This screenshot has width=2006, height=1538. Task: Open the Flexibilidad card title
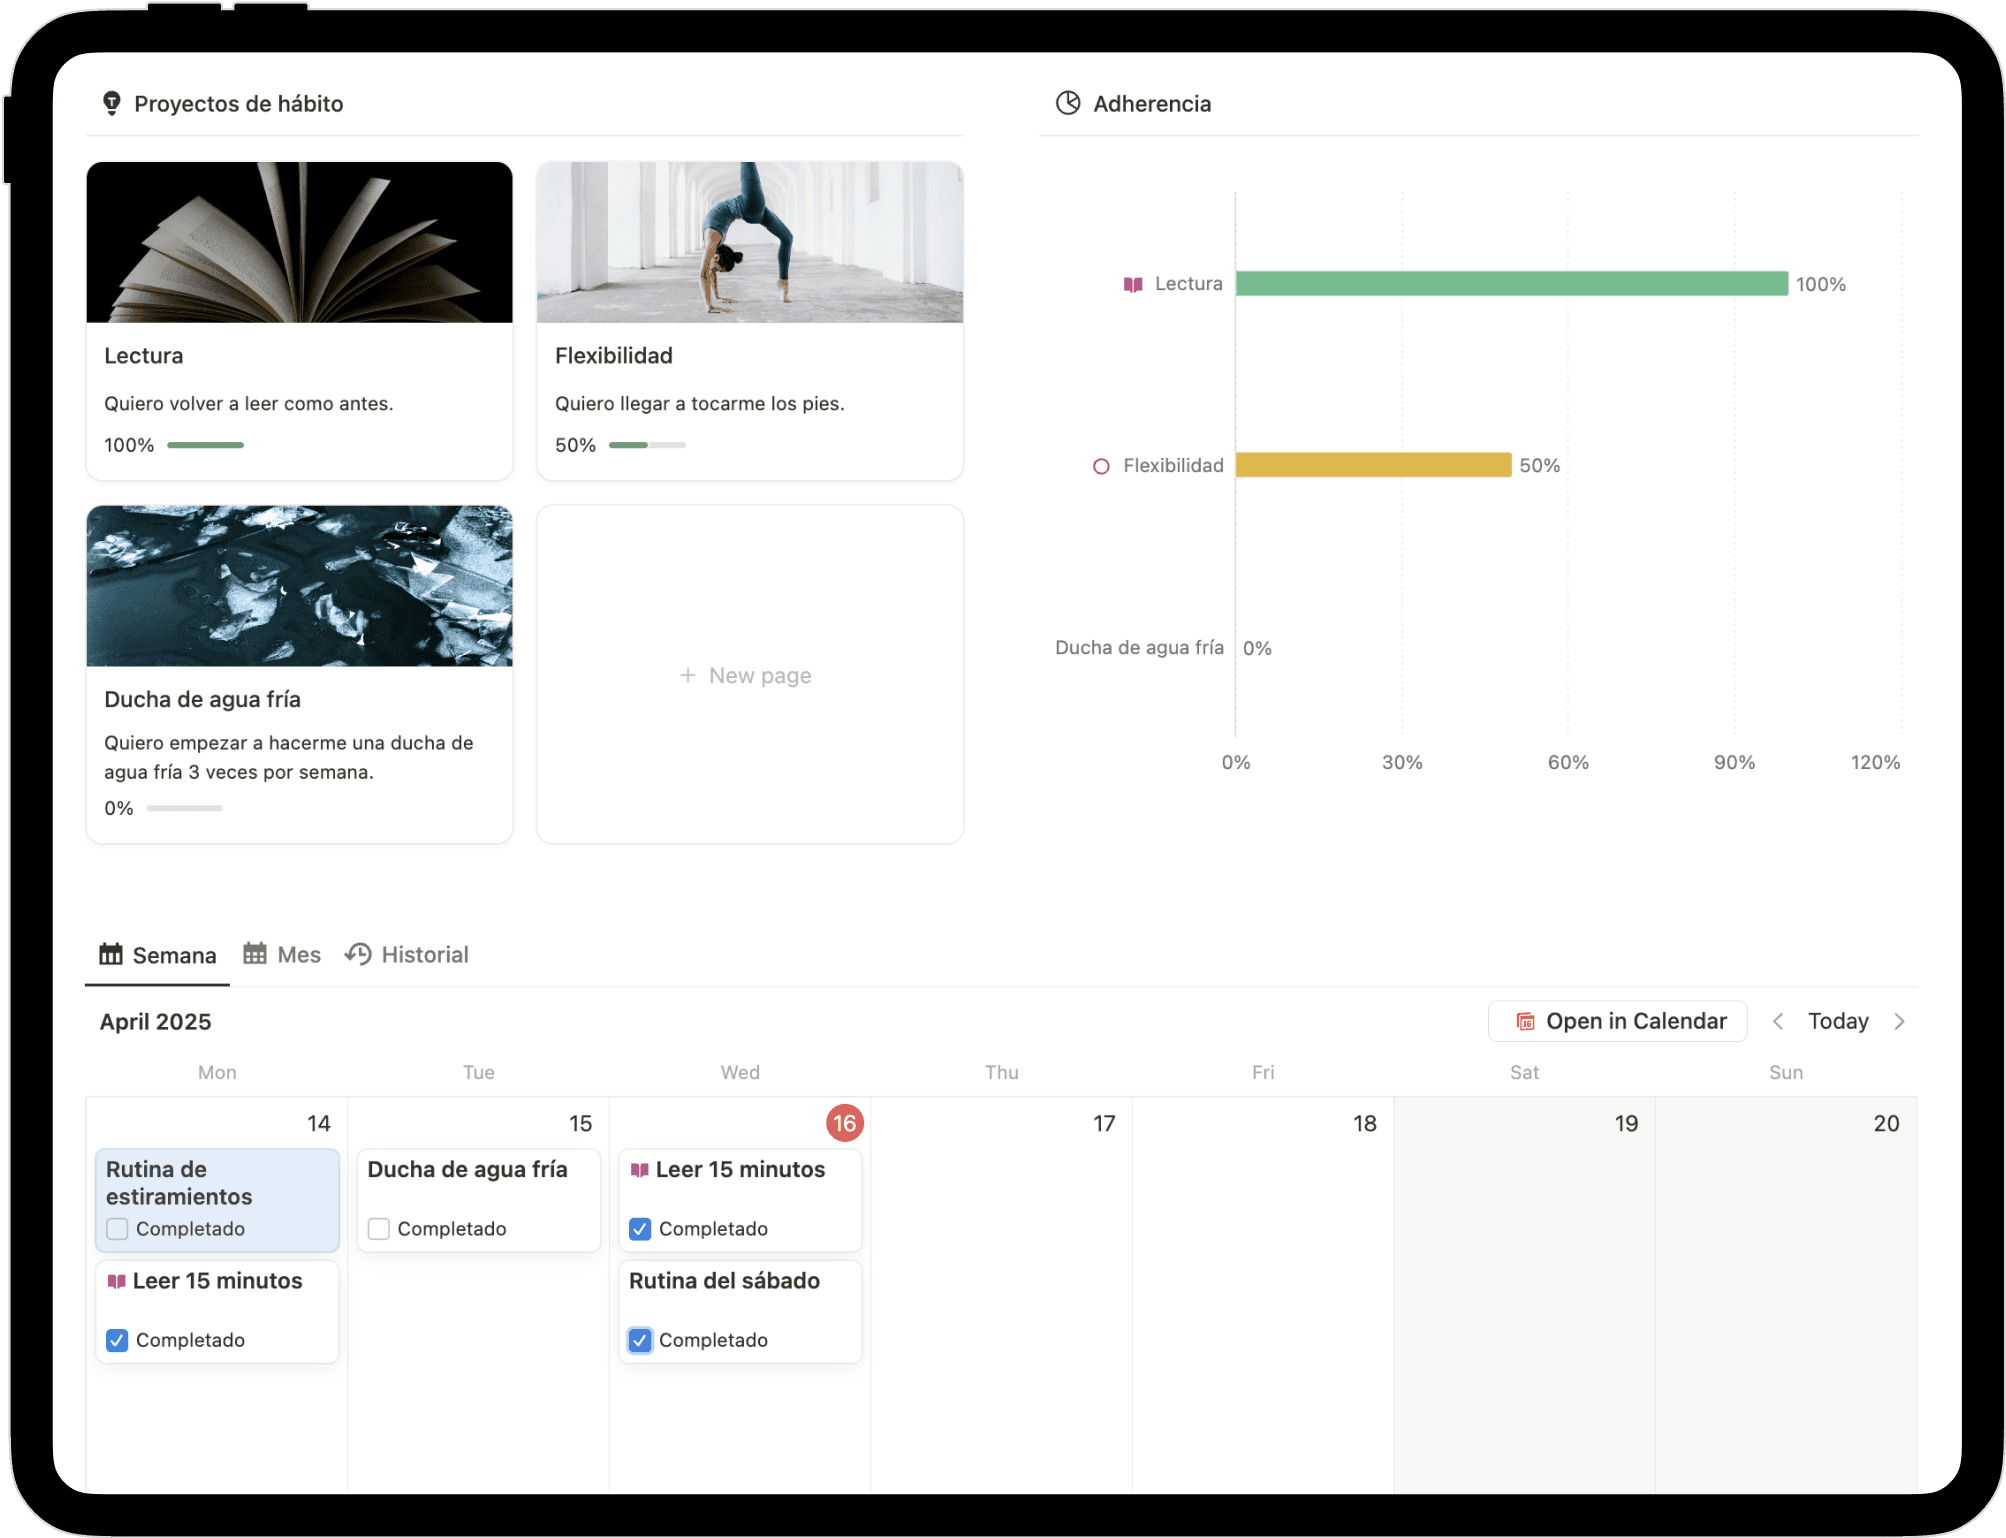click(x=614, y=356)
